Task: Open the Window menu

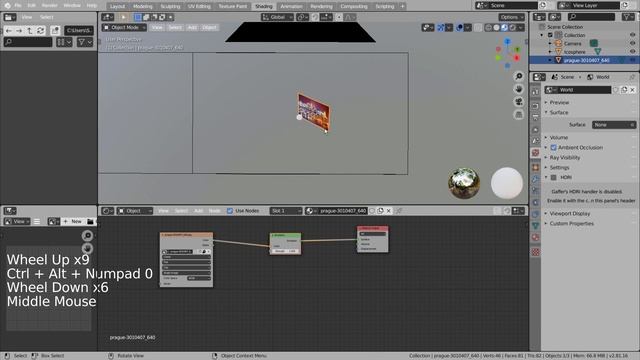Action: (72, 6)
